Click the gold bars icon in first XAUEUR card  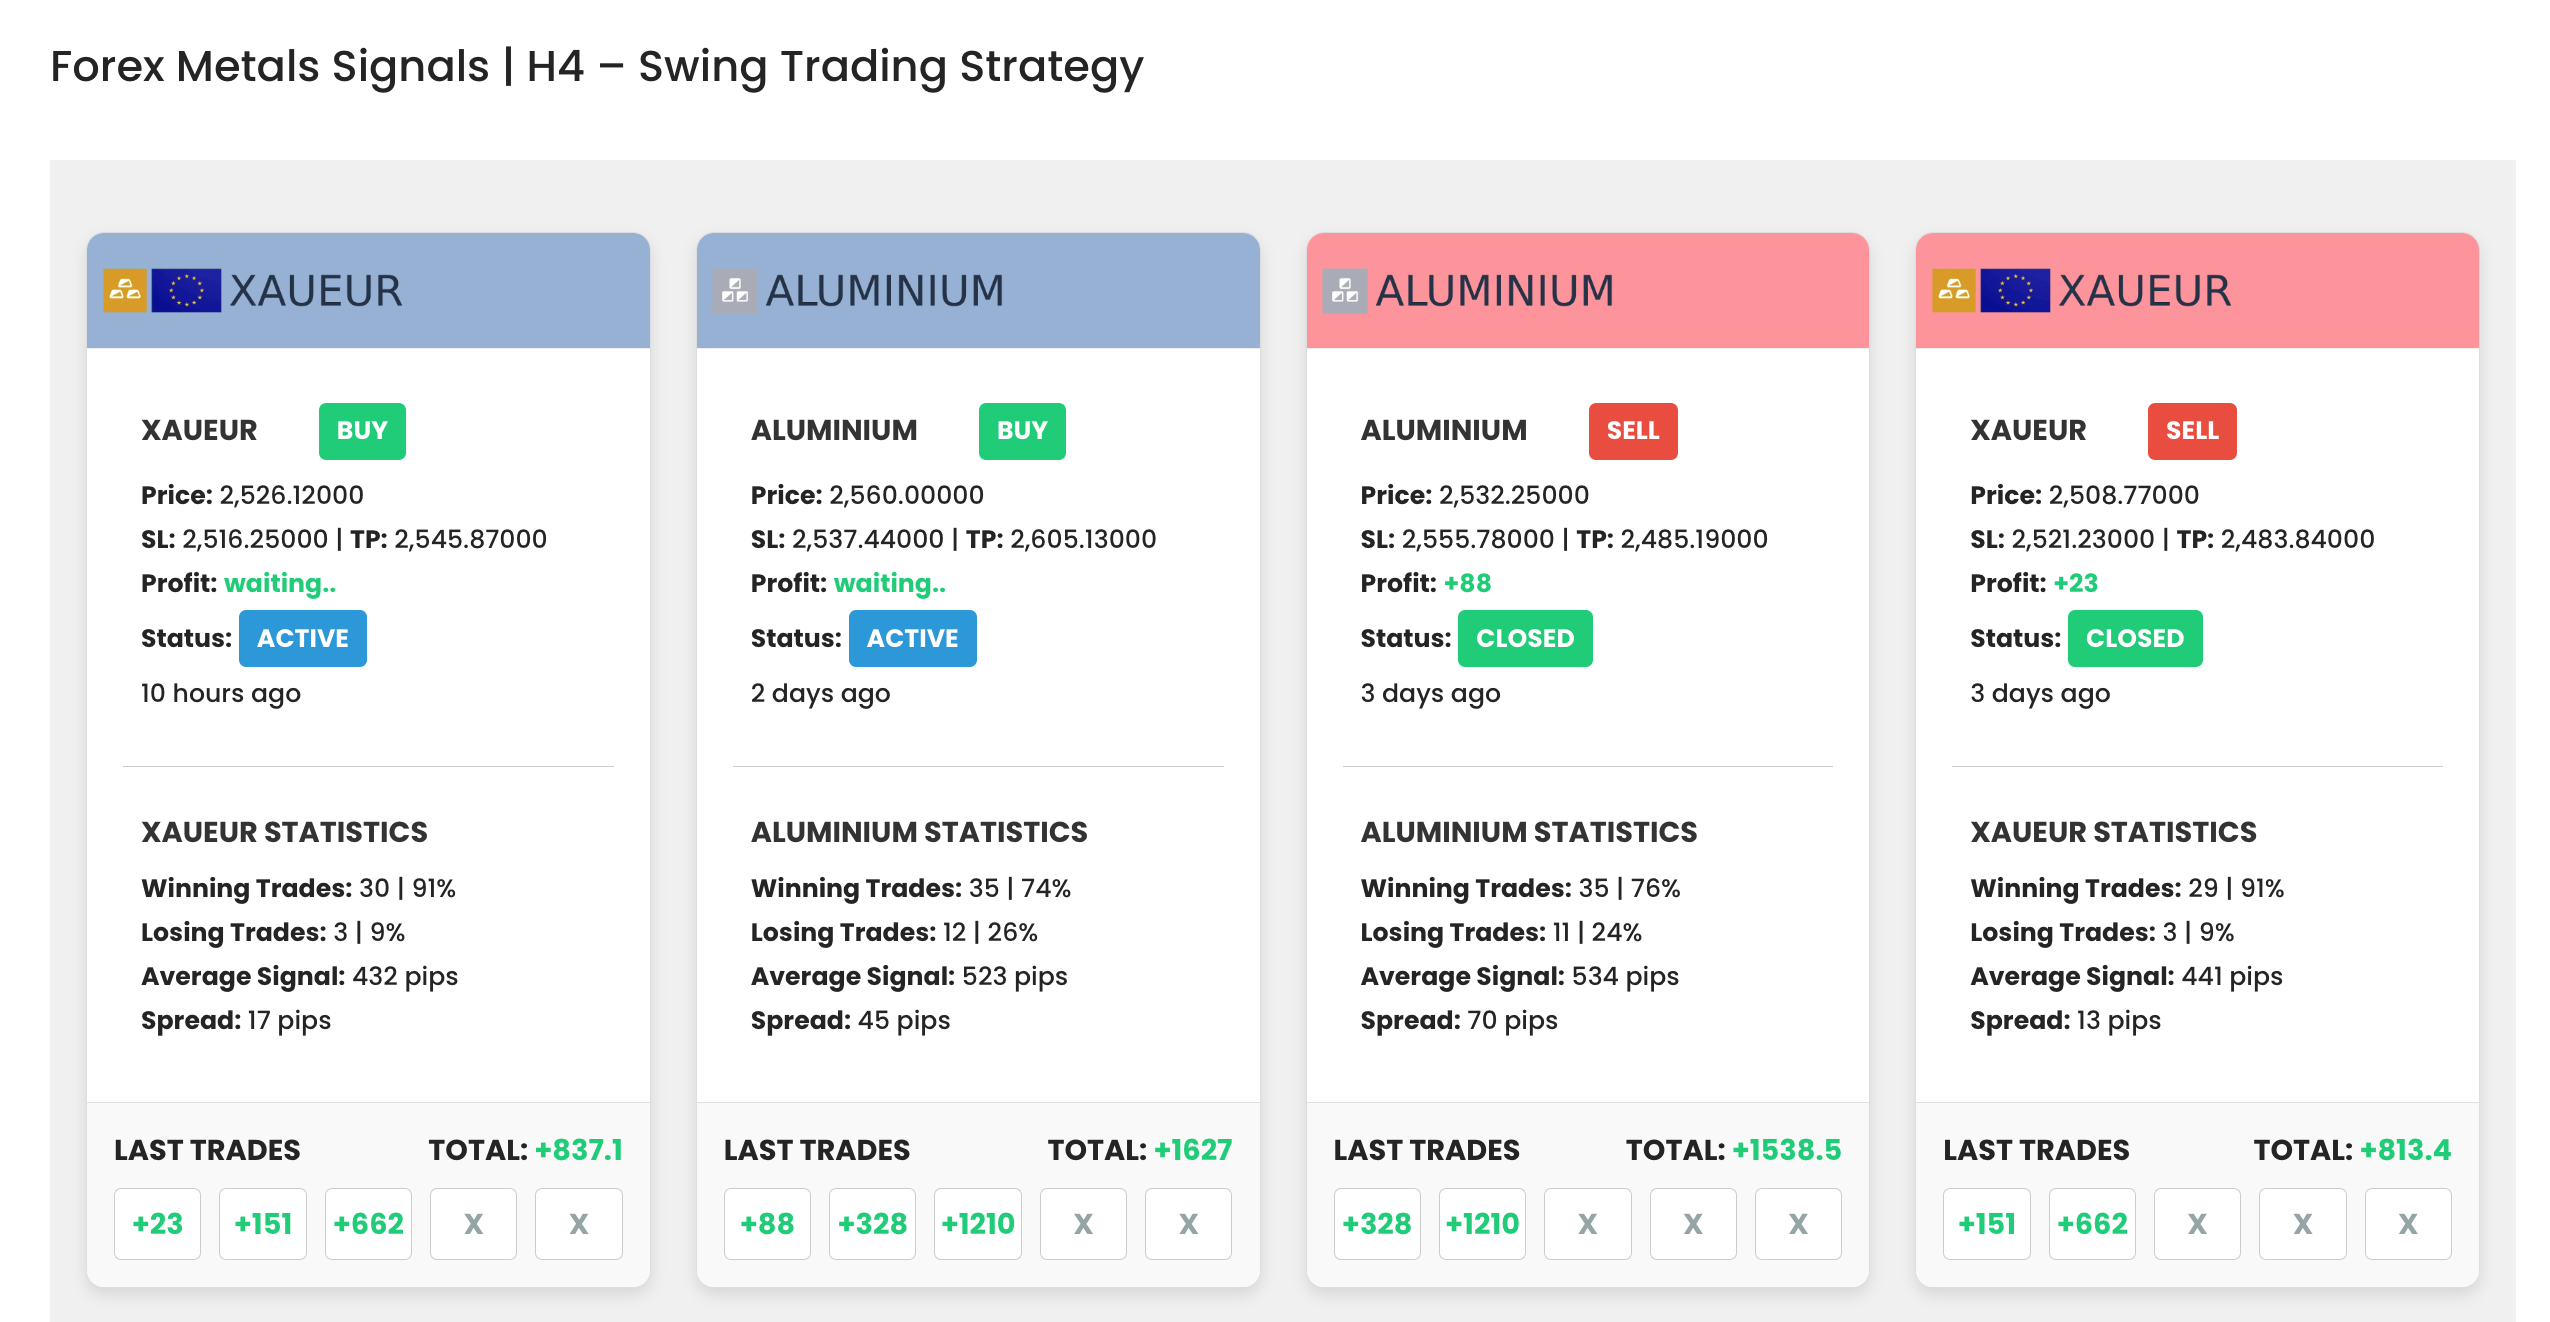point(125,291)
